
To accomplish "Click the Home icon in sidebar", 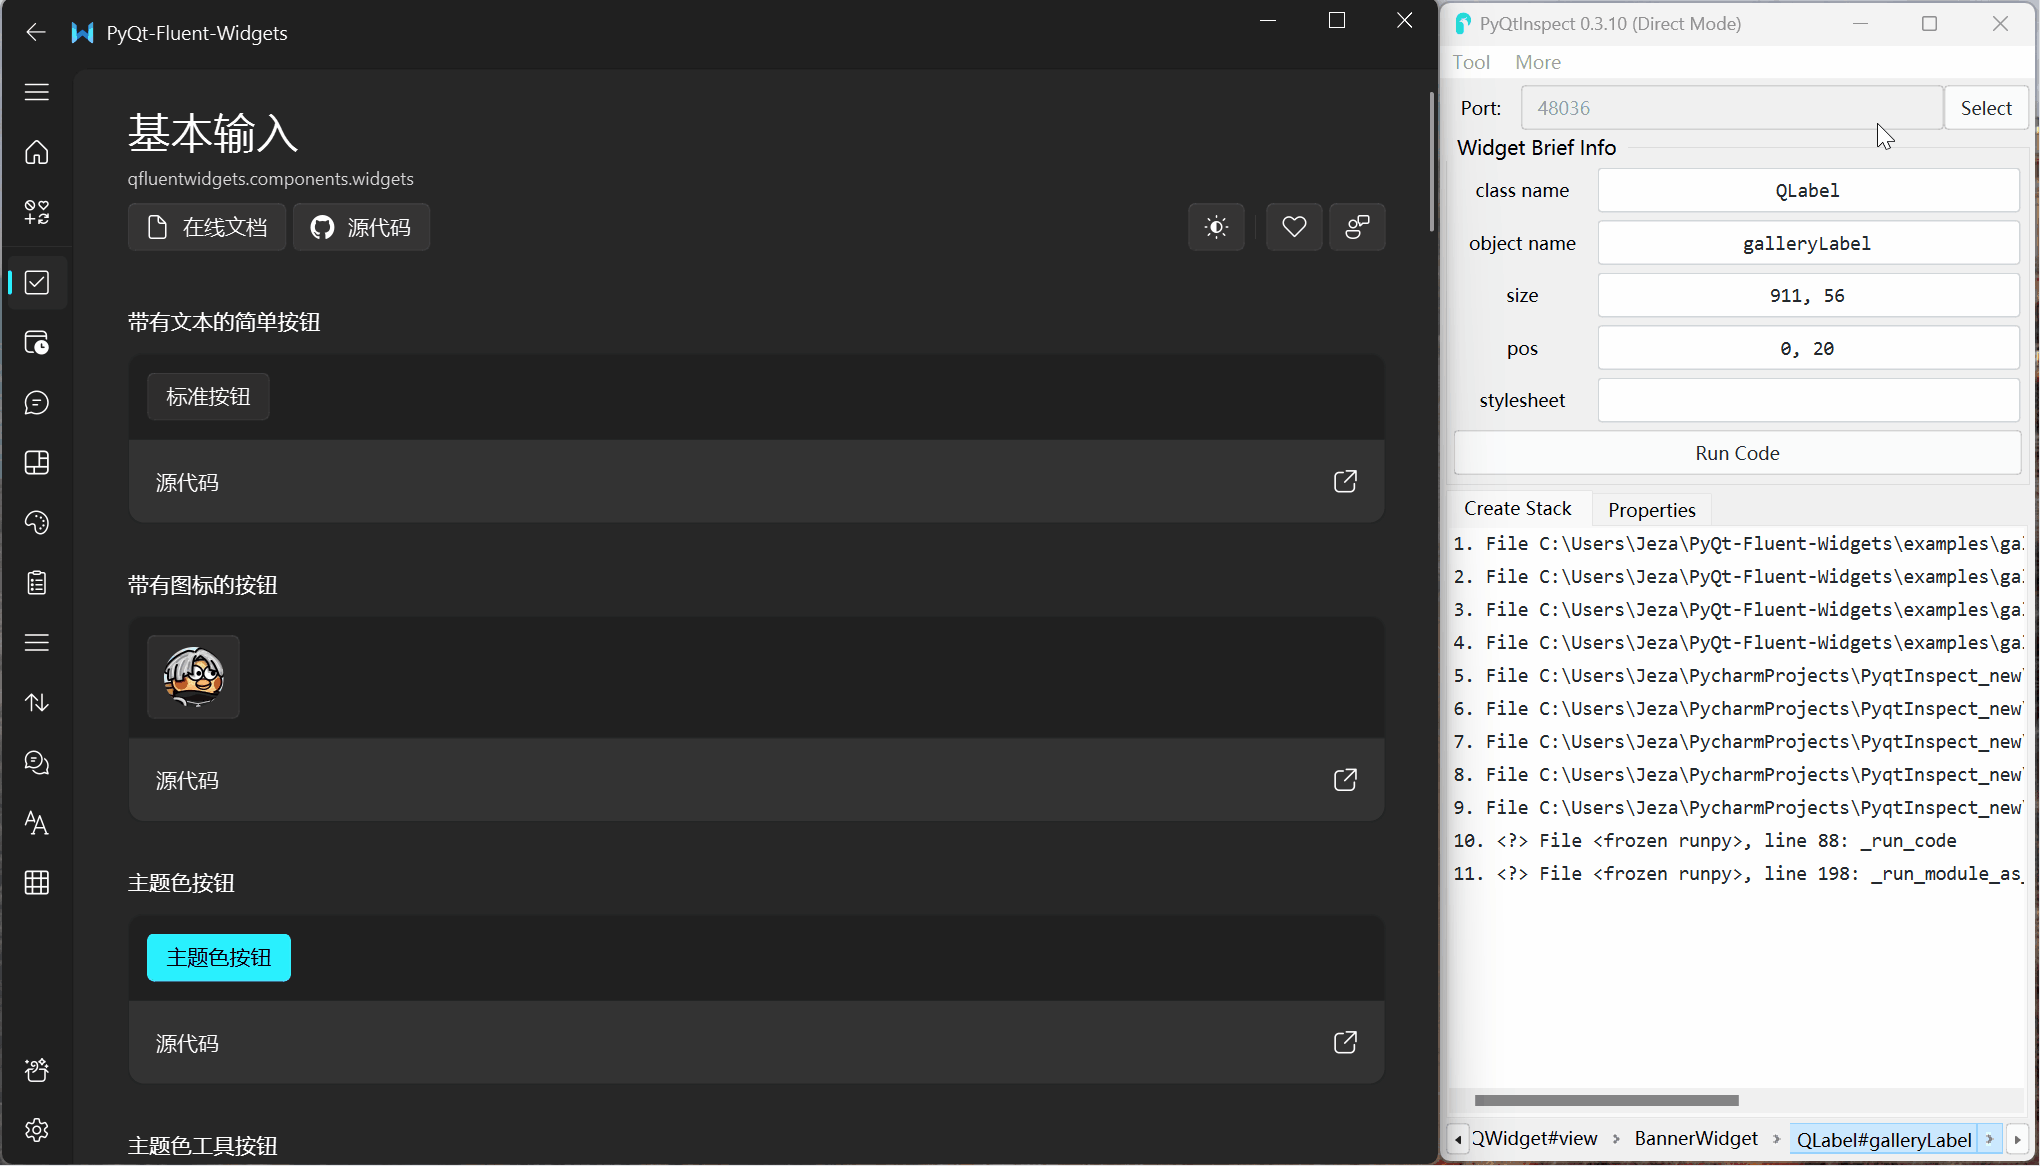I will click(37, 152).
